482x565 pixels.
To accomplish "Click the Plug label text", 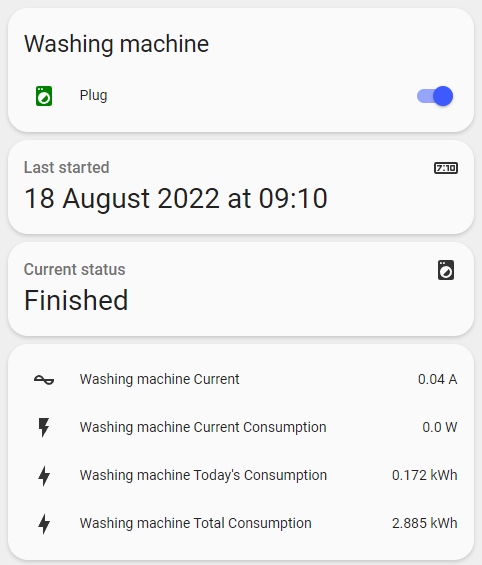I will [x=93, y=95].
